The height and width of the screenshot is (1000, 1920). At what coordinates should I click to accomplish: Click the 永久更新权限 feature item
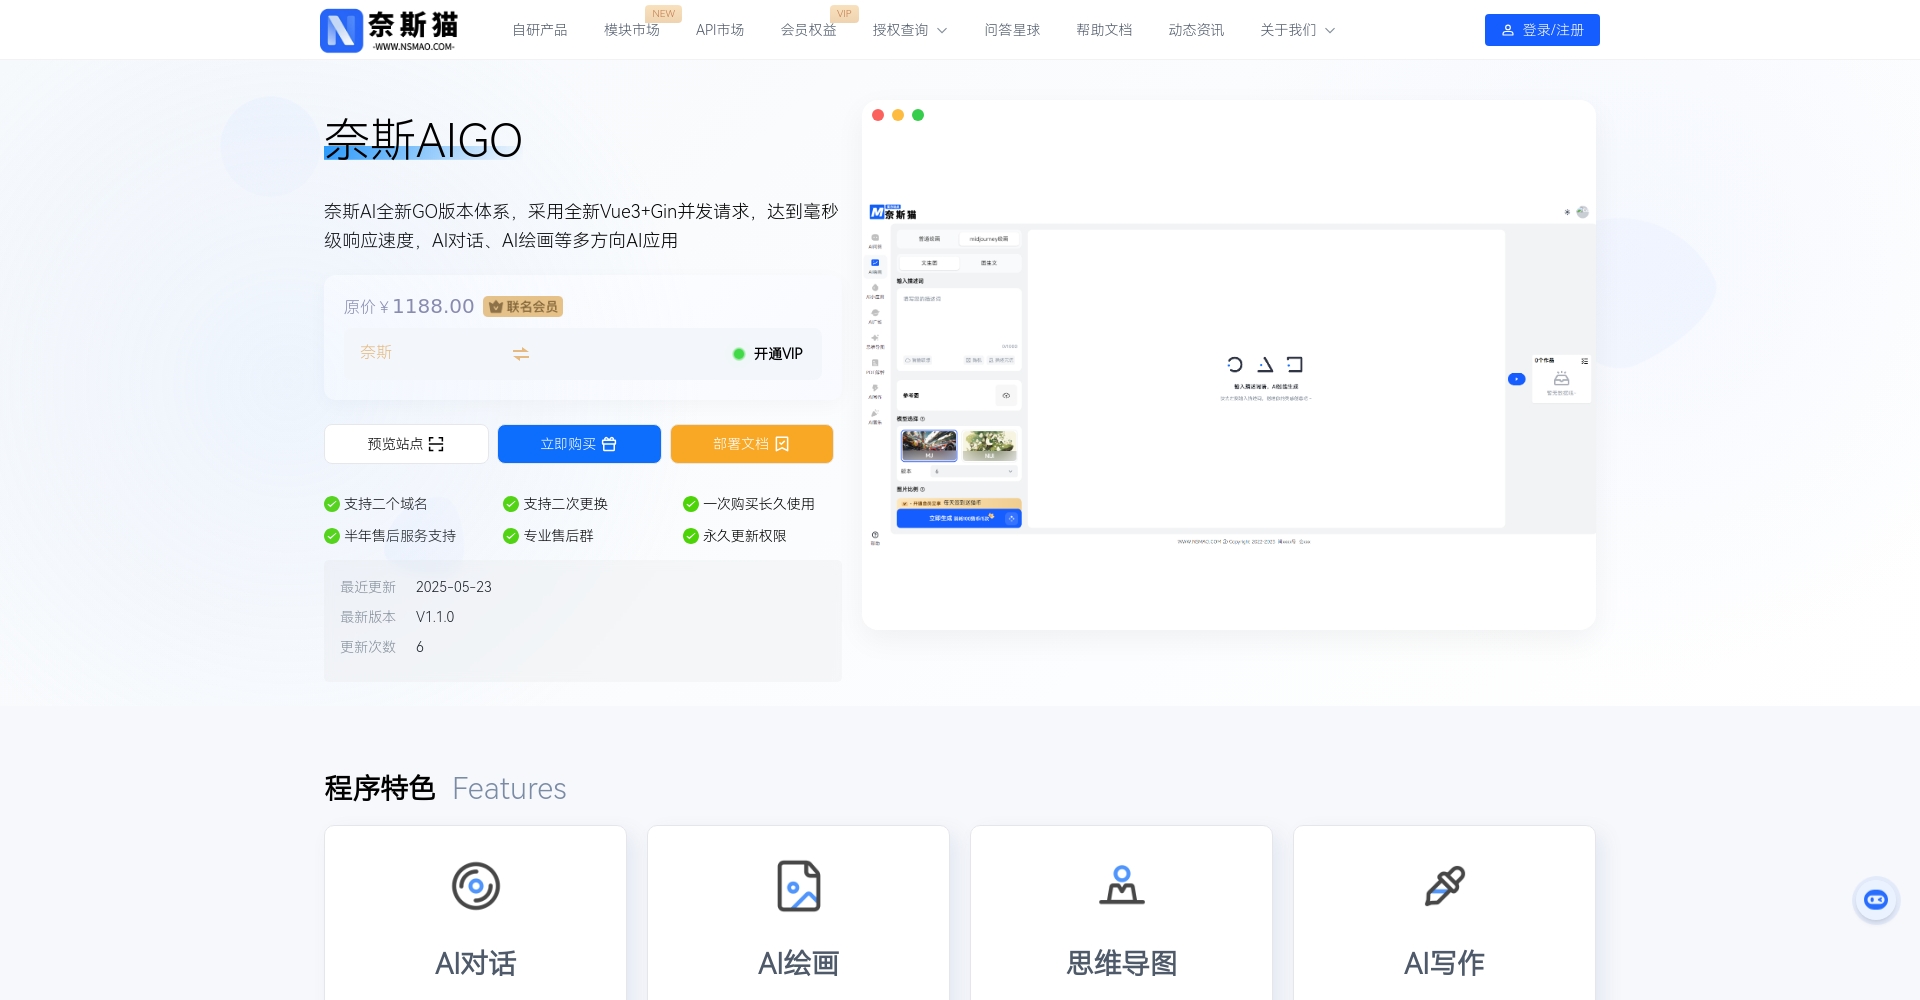click(x=735, y=536)
